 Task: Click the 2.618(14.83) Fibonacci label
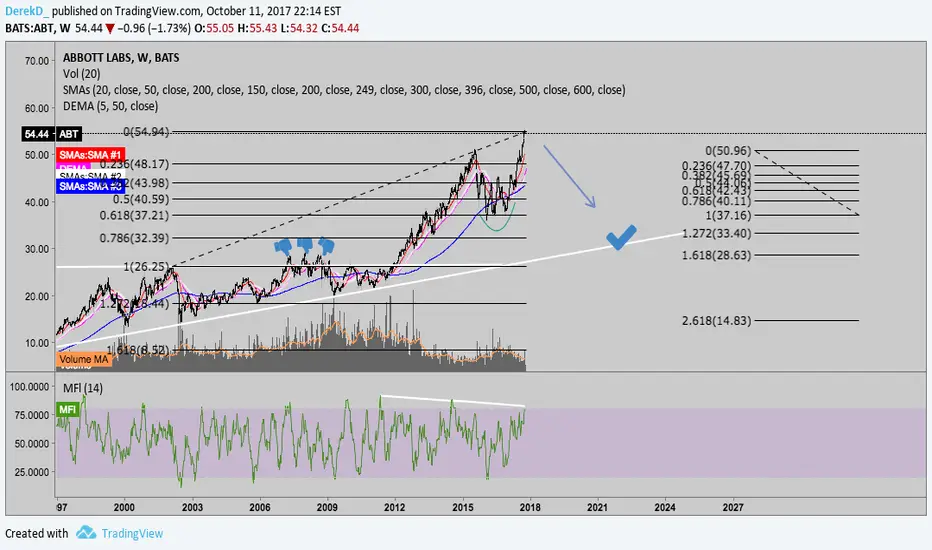[717, 320]
